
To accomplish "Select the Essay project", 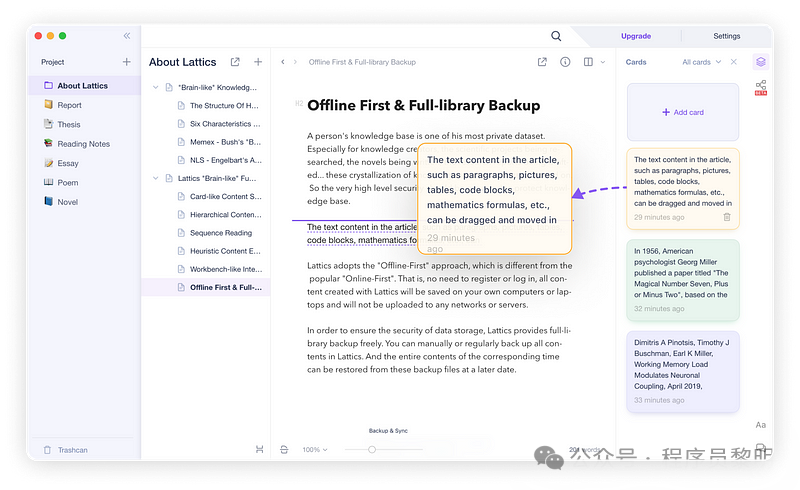I will click(85, 163).
